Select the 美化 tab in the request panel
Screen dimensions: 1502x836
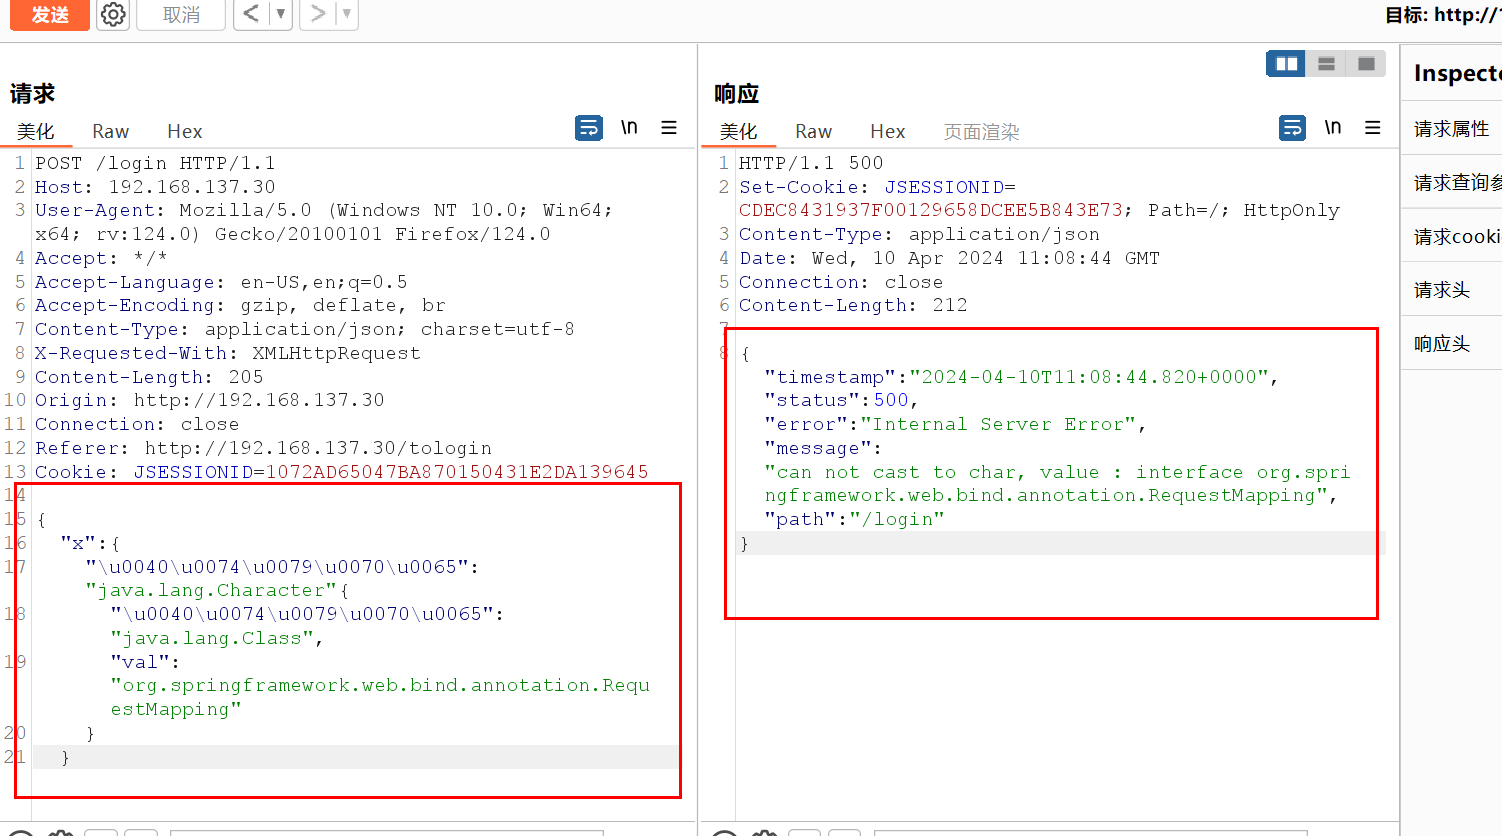pyautogui.click(x=36, y=131)
